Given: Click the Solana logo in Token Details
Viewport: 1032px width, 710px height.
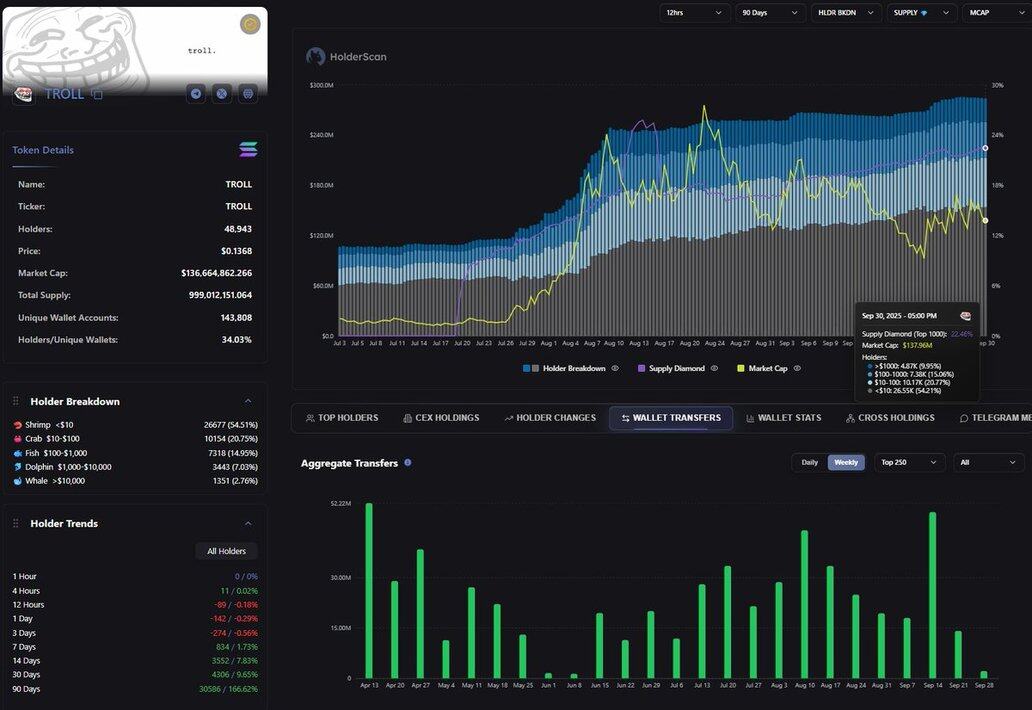Looking at the screenshot, I should pyautogui.click(x=248, y=150).
